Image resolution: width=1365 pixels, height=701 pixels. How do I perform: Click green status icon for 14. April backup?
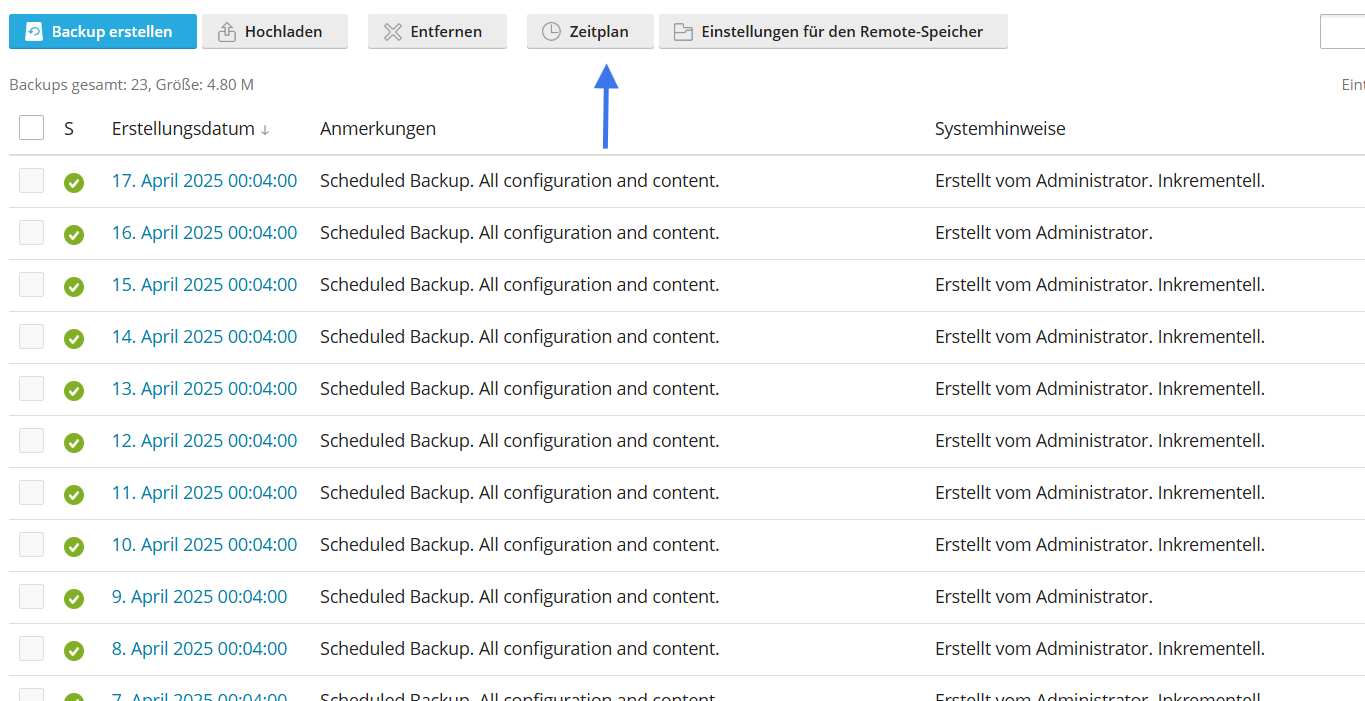click(x=74, y=339)
